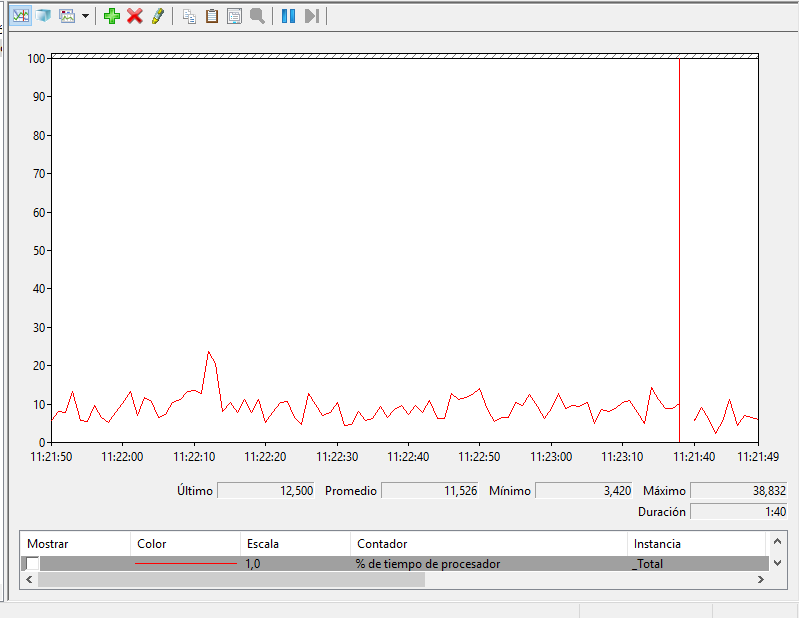Image resolution: width=799 pixels, height=618 pixels.
Task: Click the 100 value on the vertical axis
Action: tap(36, 59)
